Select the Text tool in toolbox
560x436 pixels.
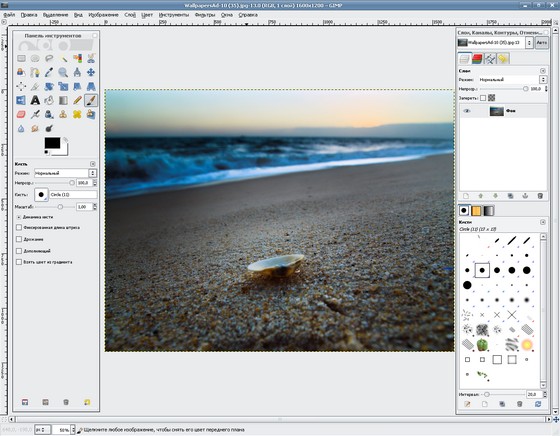[x=35, y=100]
